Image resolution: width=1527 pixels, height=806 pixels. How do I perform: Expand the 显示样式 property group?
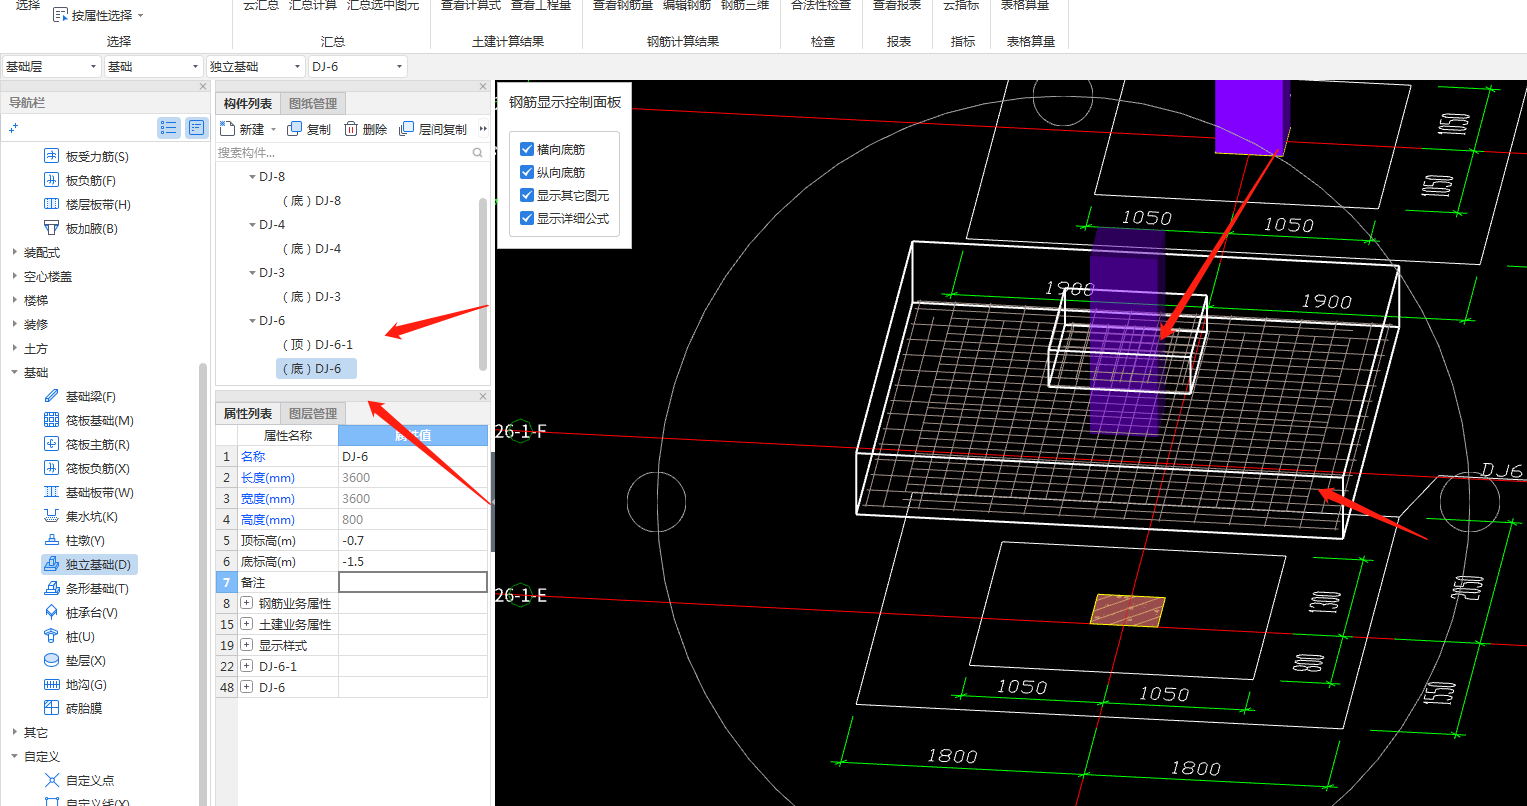point(246,645)
